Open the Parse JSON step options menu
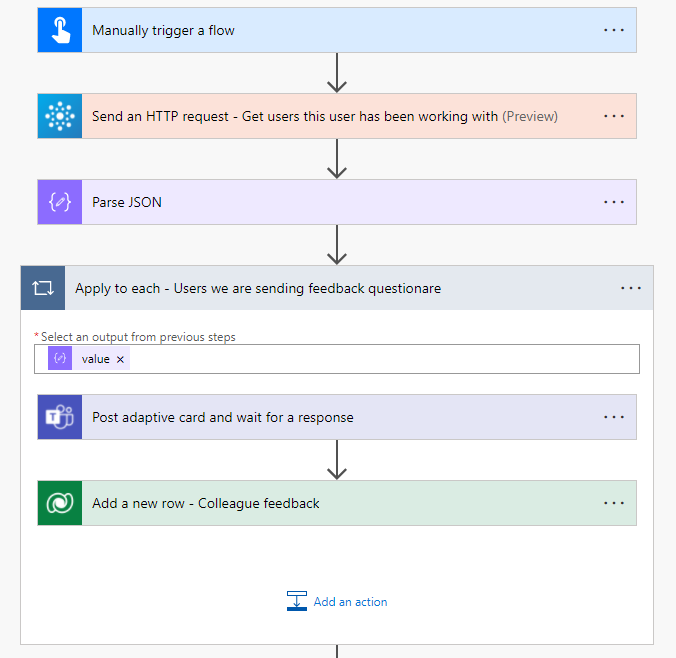Screen dimensions: 676x658 click(x=614, y=202)
